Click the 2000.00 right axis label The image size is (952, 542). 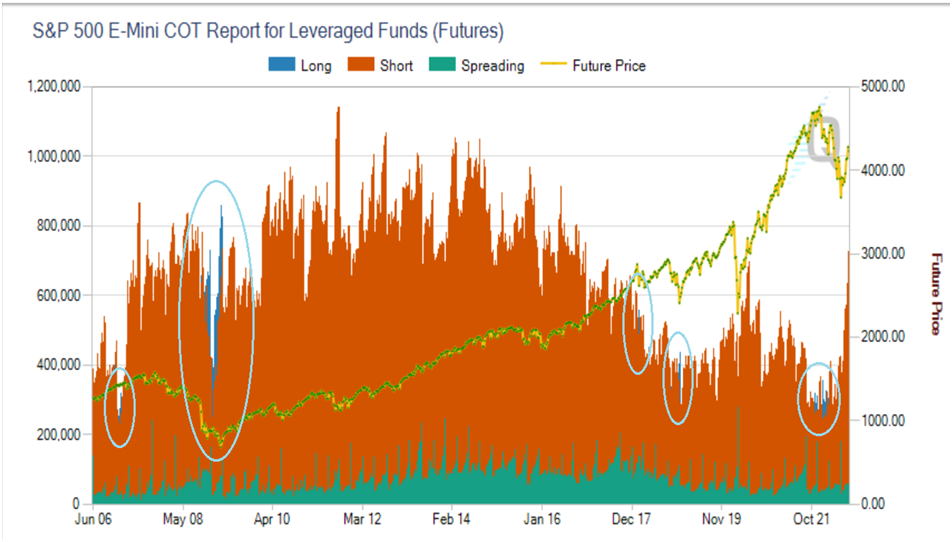883,337
